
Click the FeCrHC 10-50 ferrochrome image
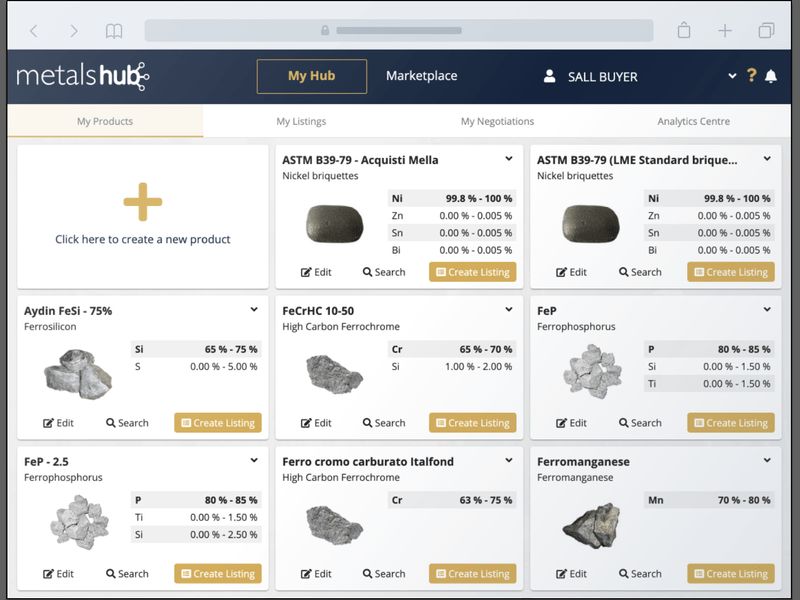pyautogui.click(x=335, y=374)
